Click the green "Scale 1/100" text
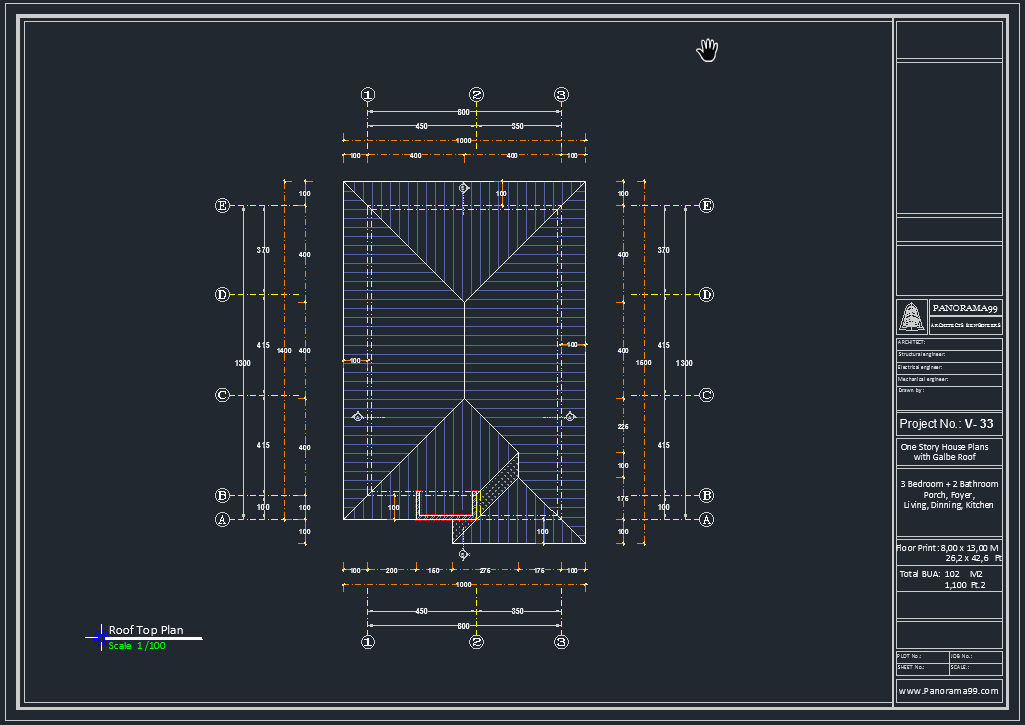This screenshot has height=725, width=1025. pyautogui.click(x=137, y=646)
